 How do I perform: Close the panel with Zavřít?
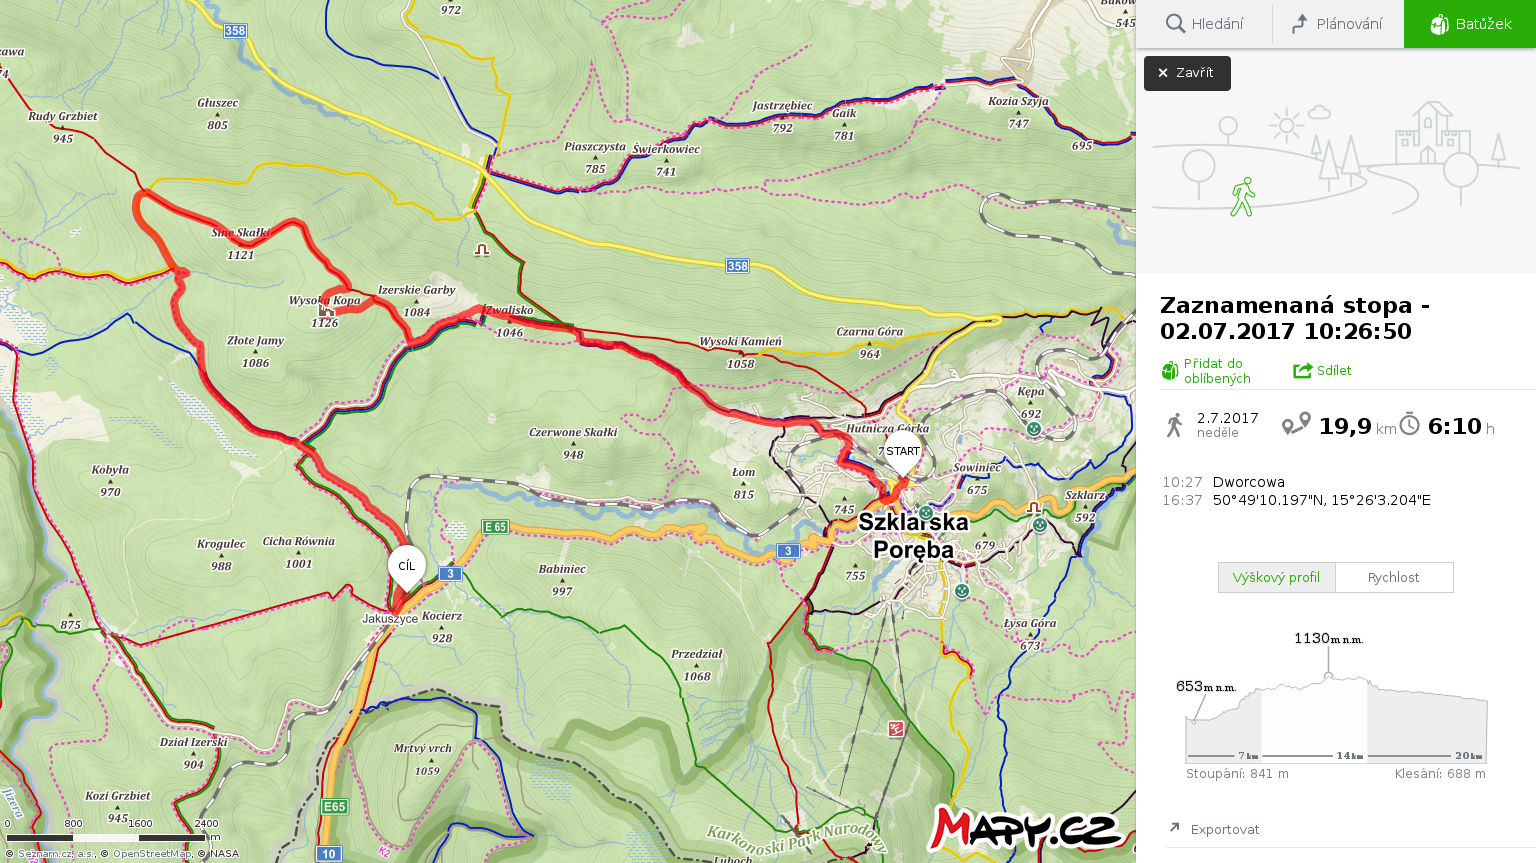(1187, 73)
